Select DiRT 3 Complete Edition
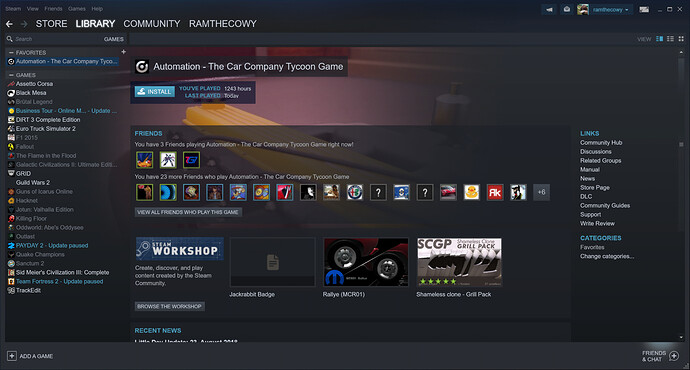Image resolution: width=690 pixels, height=370 pixels. (48, 120)
